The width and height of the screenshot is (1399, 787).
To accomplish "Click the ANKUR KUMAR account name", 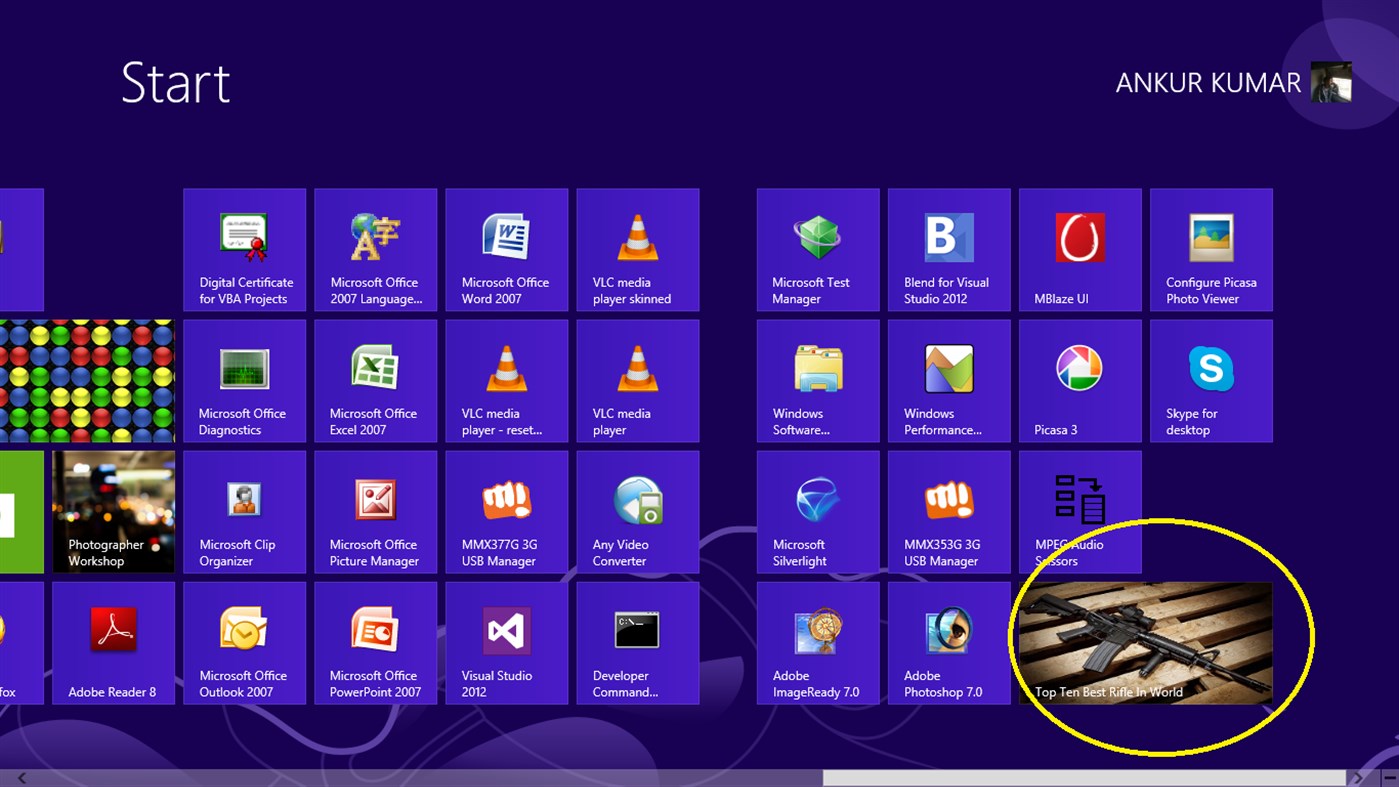I will pos(1208,82).
